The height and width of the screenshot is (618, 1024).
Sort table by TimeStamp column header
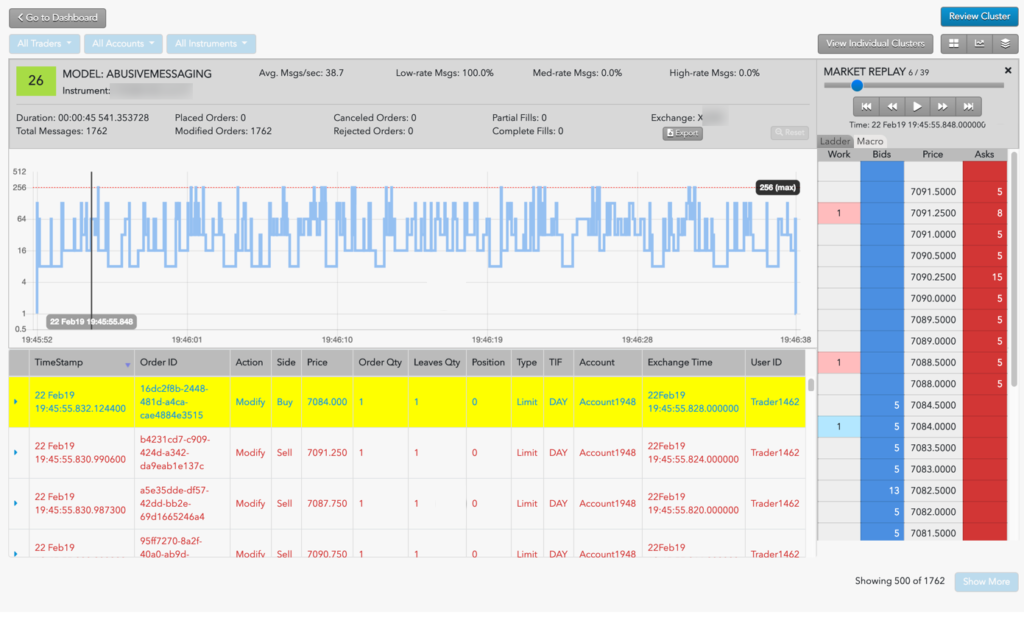tap(70, 362)
